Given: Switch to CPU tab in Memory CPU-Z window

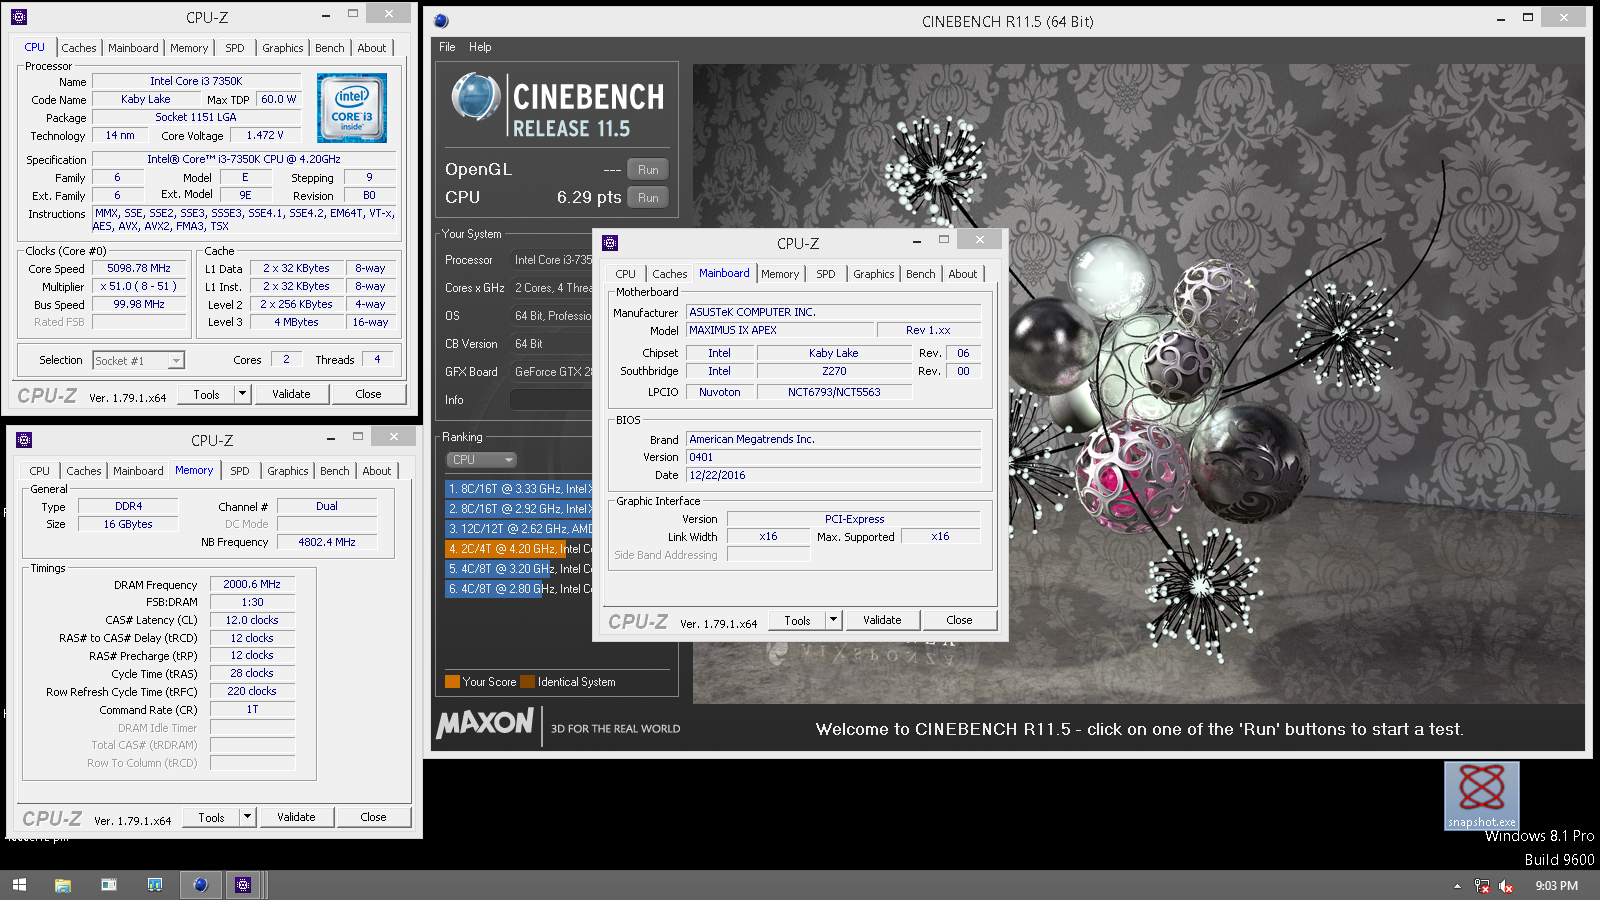Looking at the screenshot, I should (40, 471).
